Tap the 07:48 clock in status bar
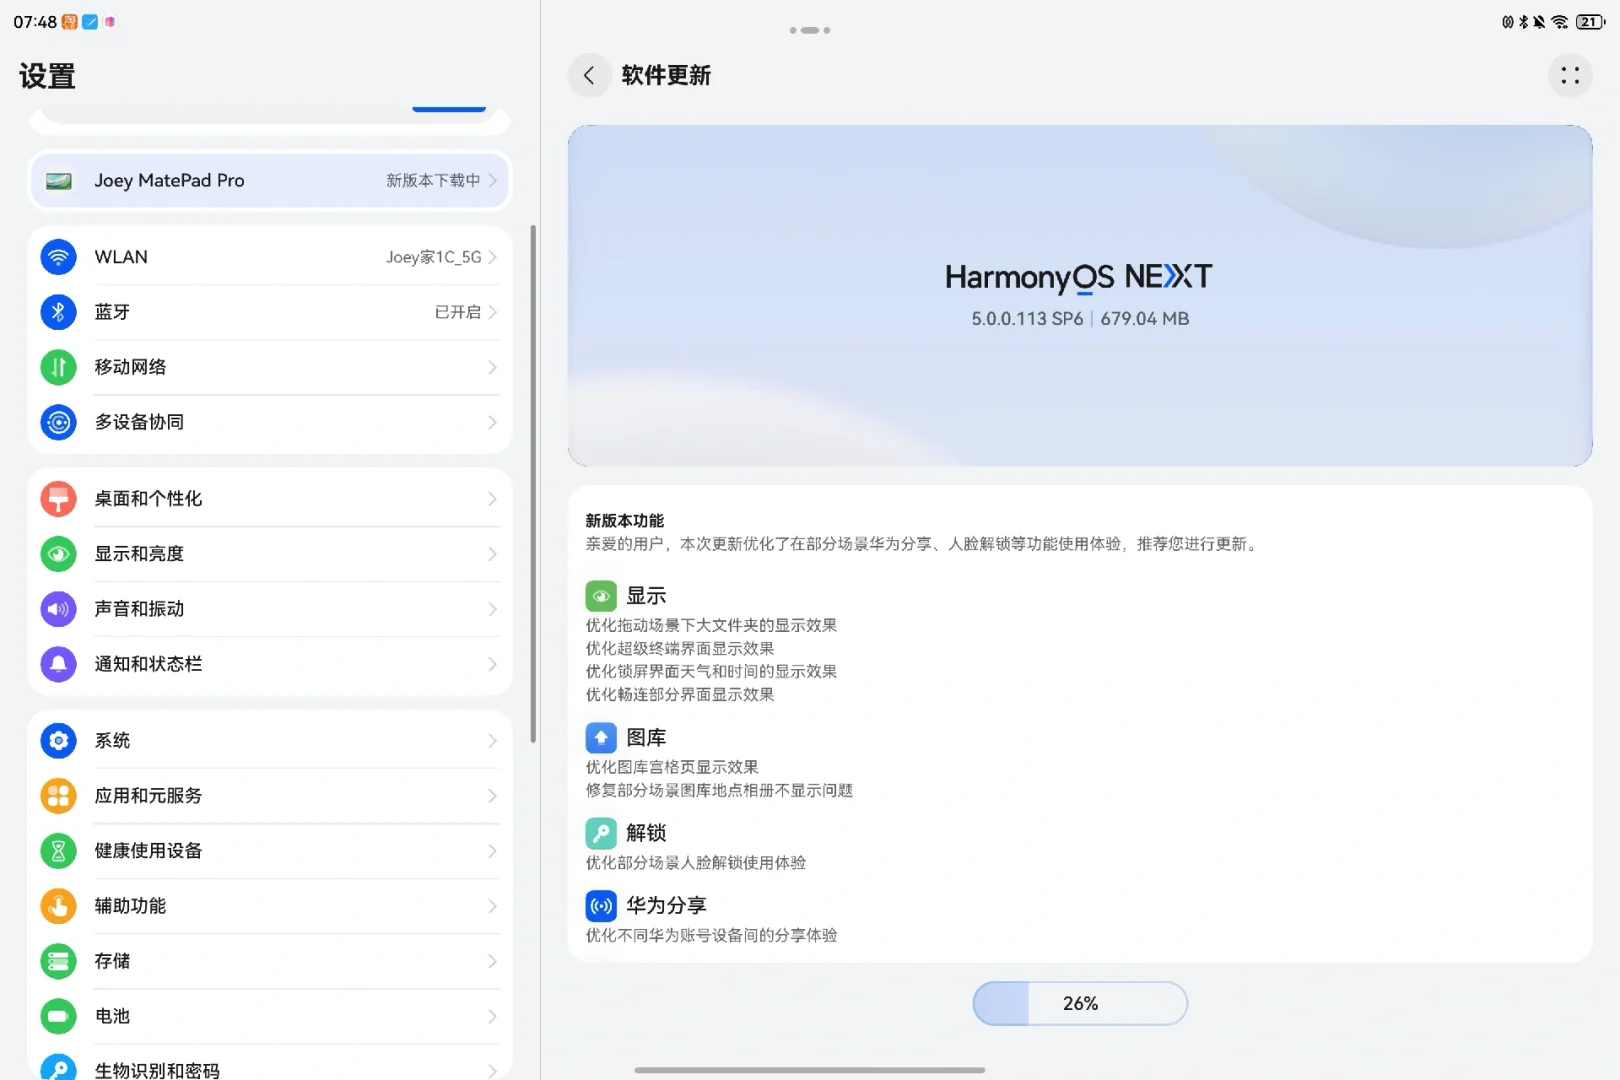Viewport: 1620px width, 1080px height. [35, 21]
